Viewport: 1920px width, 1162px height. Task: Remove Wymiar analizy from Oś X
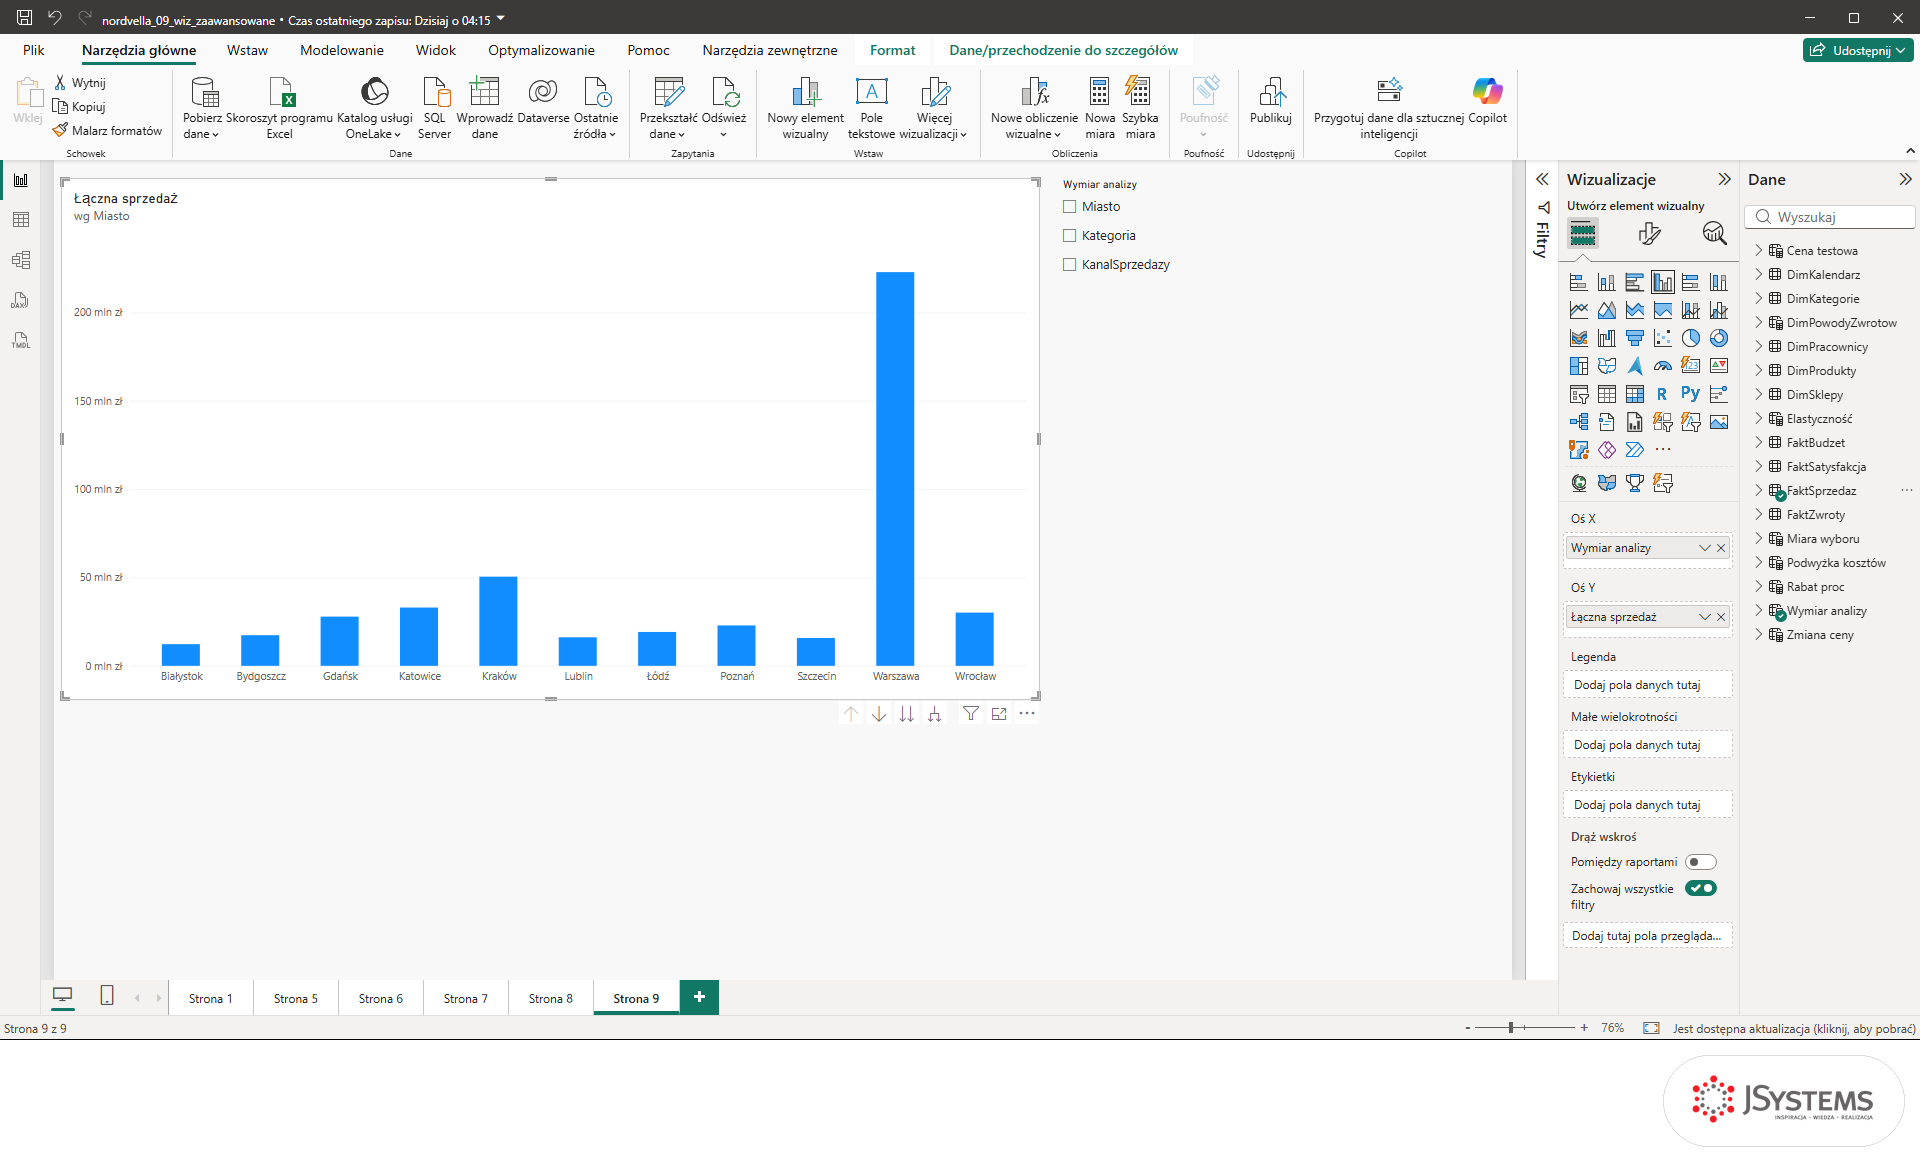(1721, 548)
